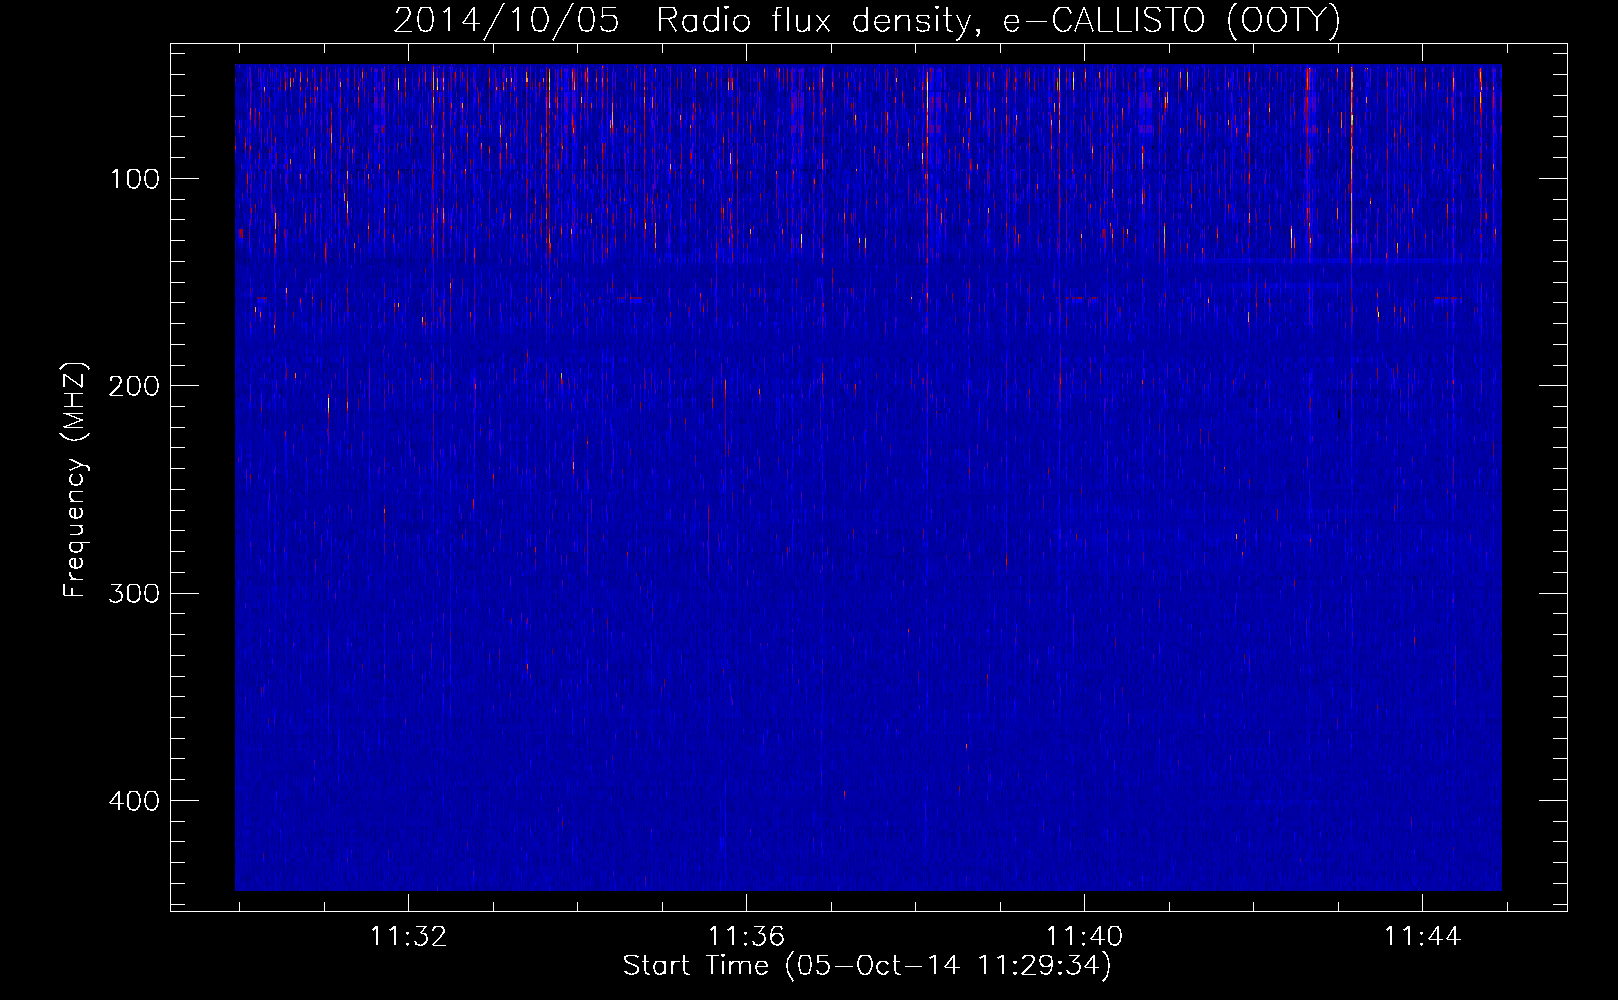Click the 11:36 time tick label
1618x1000 pixels.
[x=746, y=937]
